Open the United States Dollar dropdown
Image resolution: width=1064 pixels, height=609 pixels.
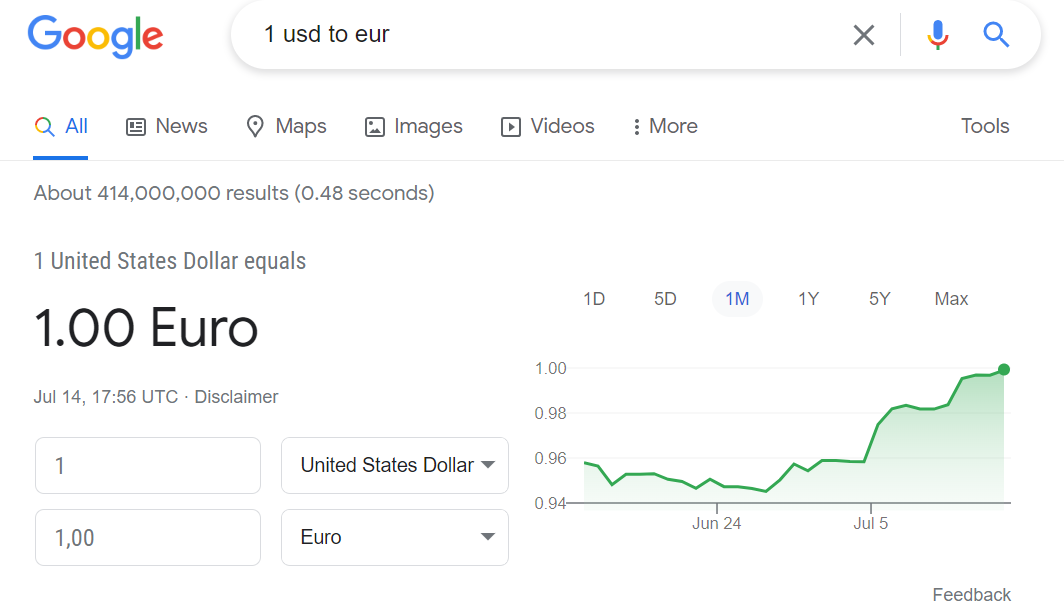[395, 465]
